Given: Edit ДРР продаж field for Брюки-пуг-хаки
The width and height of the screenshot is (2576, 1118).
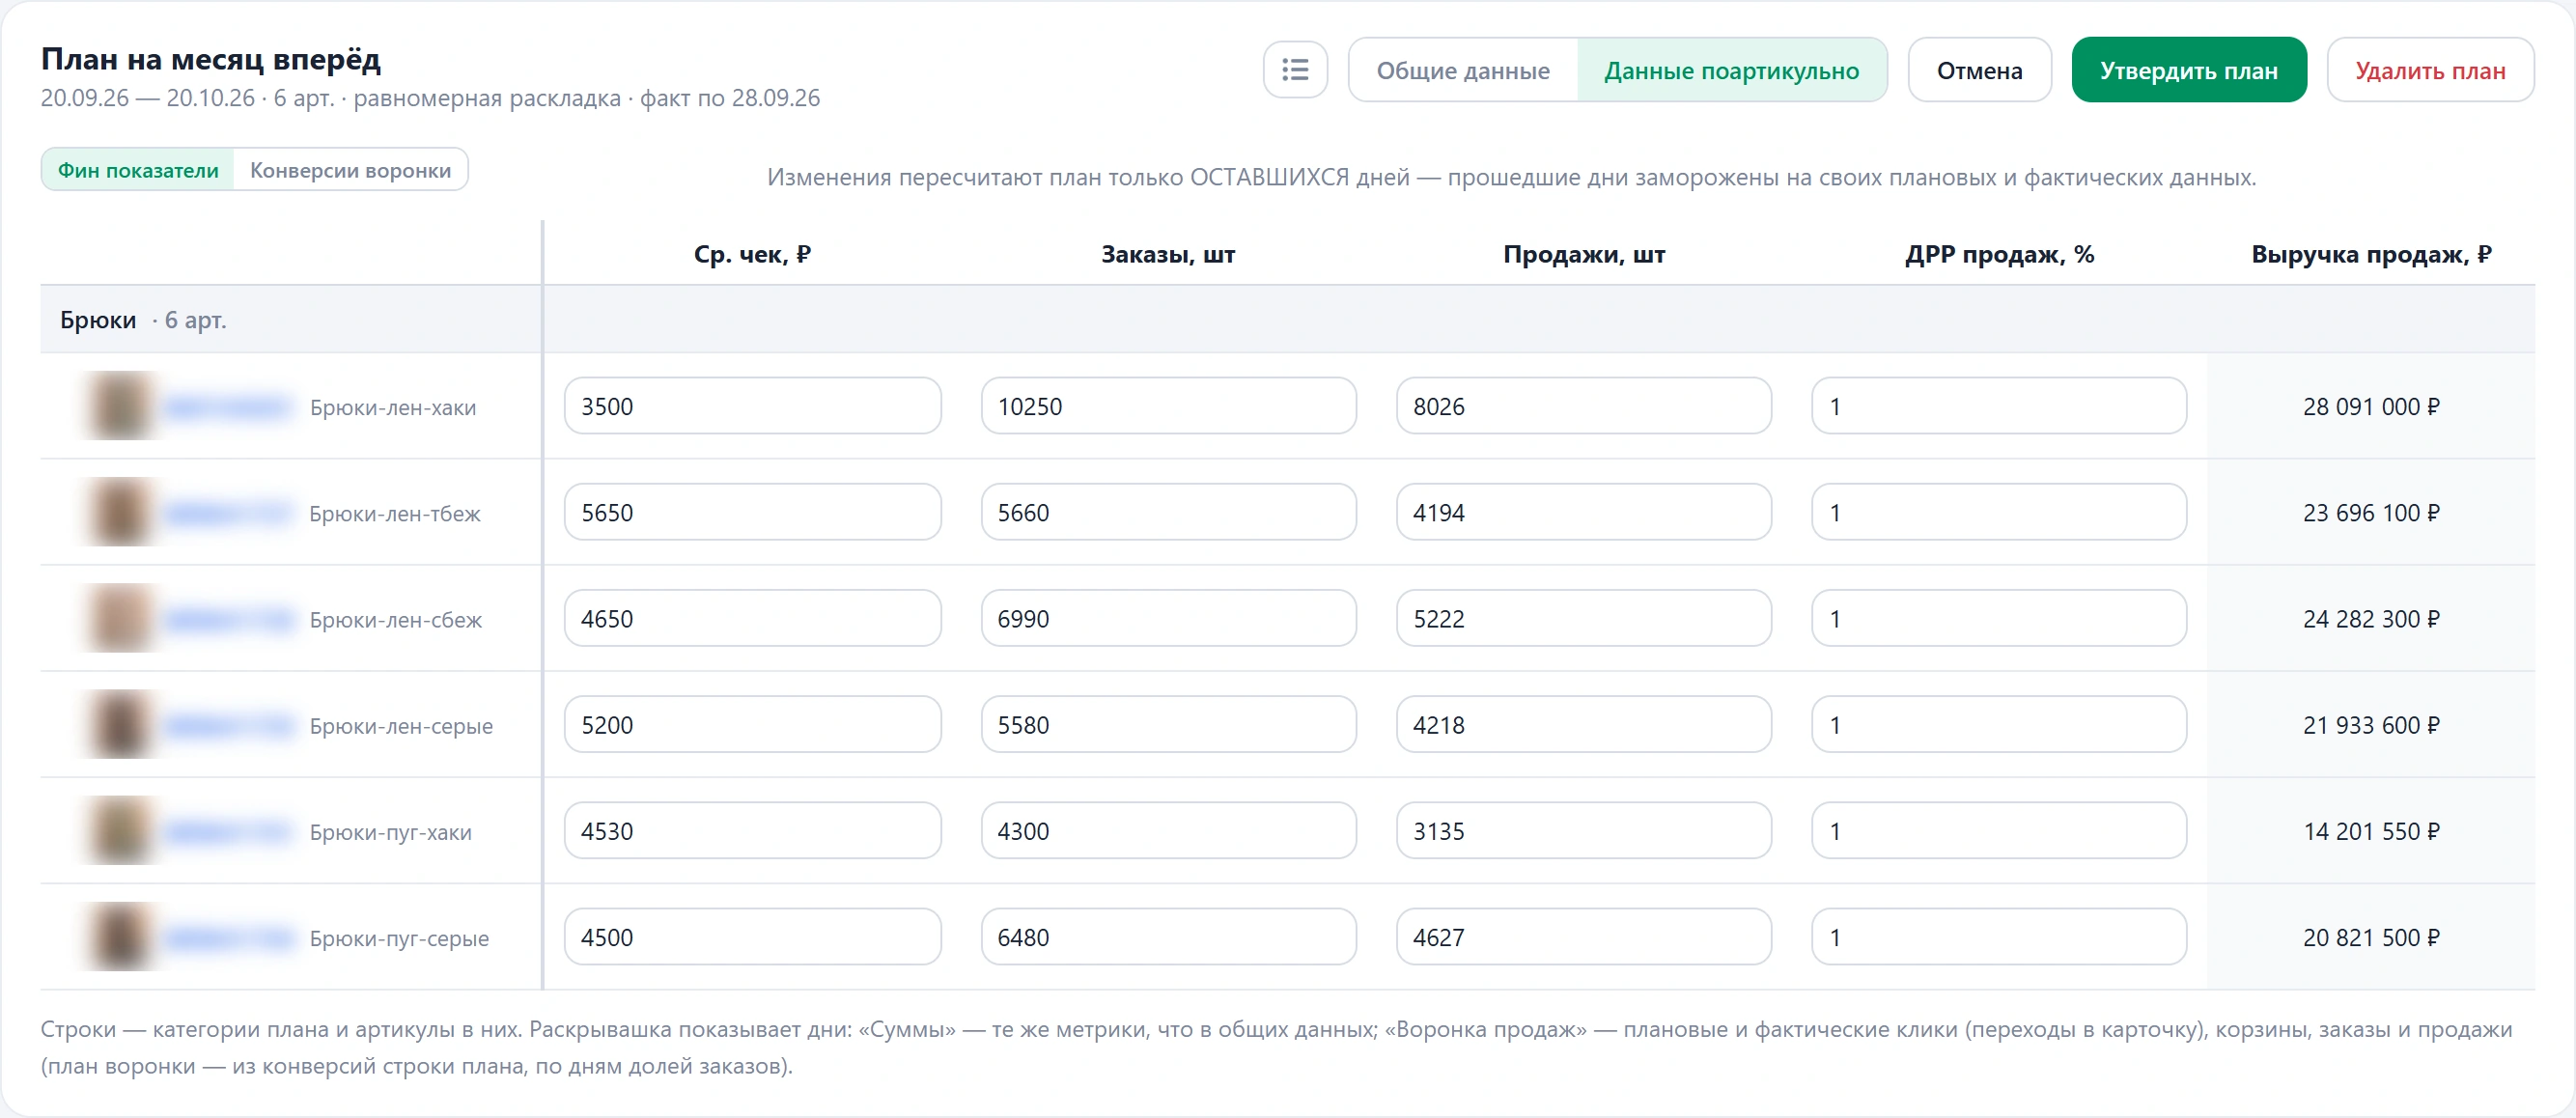Looking at the screenshot, I should click(x=1998, y=830).
